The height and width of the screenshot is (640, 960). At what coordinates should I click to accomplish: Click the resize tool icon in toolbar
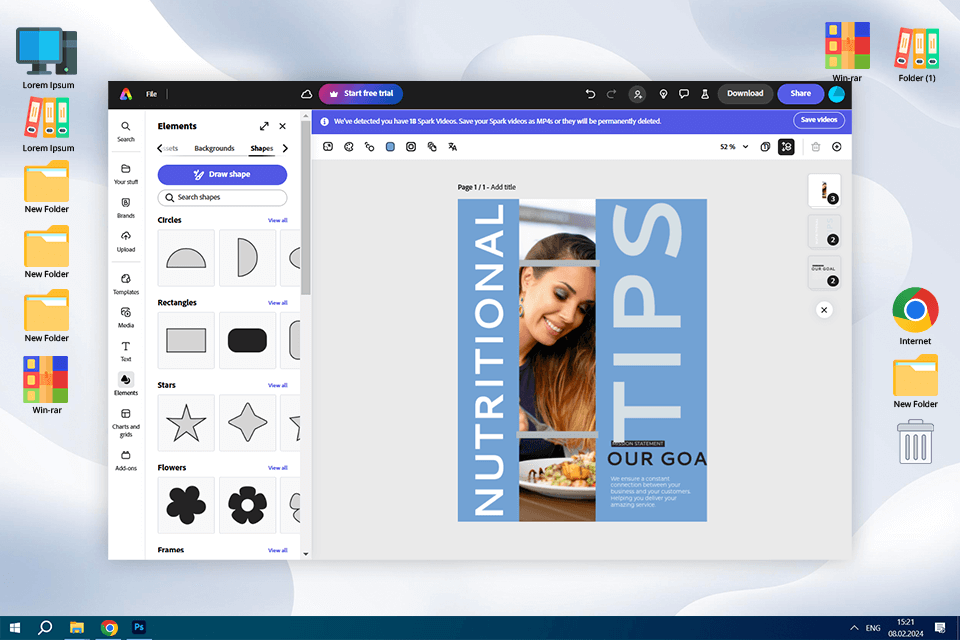click(328, 147)
